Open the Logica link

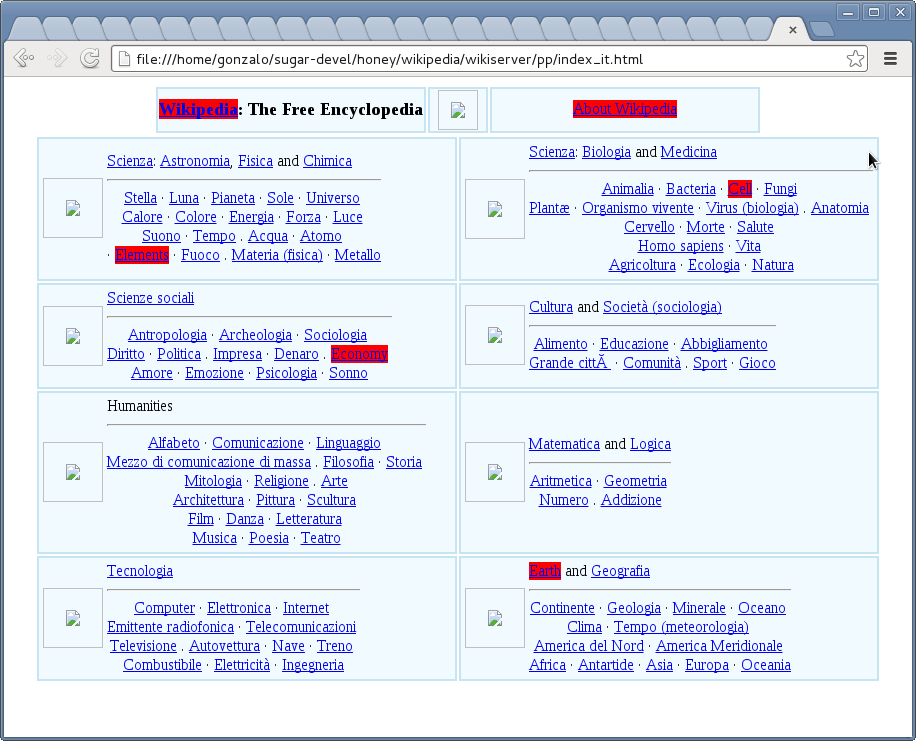tap(650, 444)
